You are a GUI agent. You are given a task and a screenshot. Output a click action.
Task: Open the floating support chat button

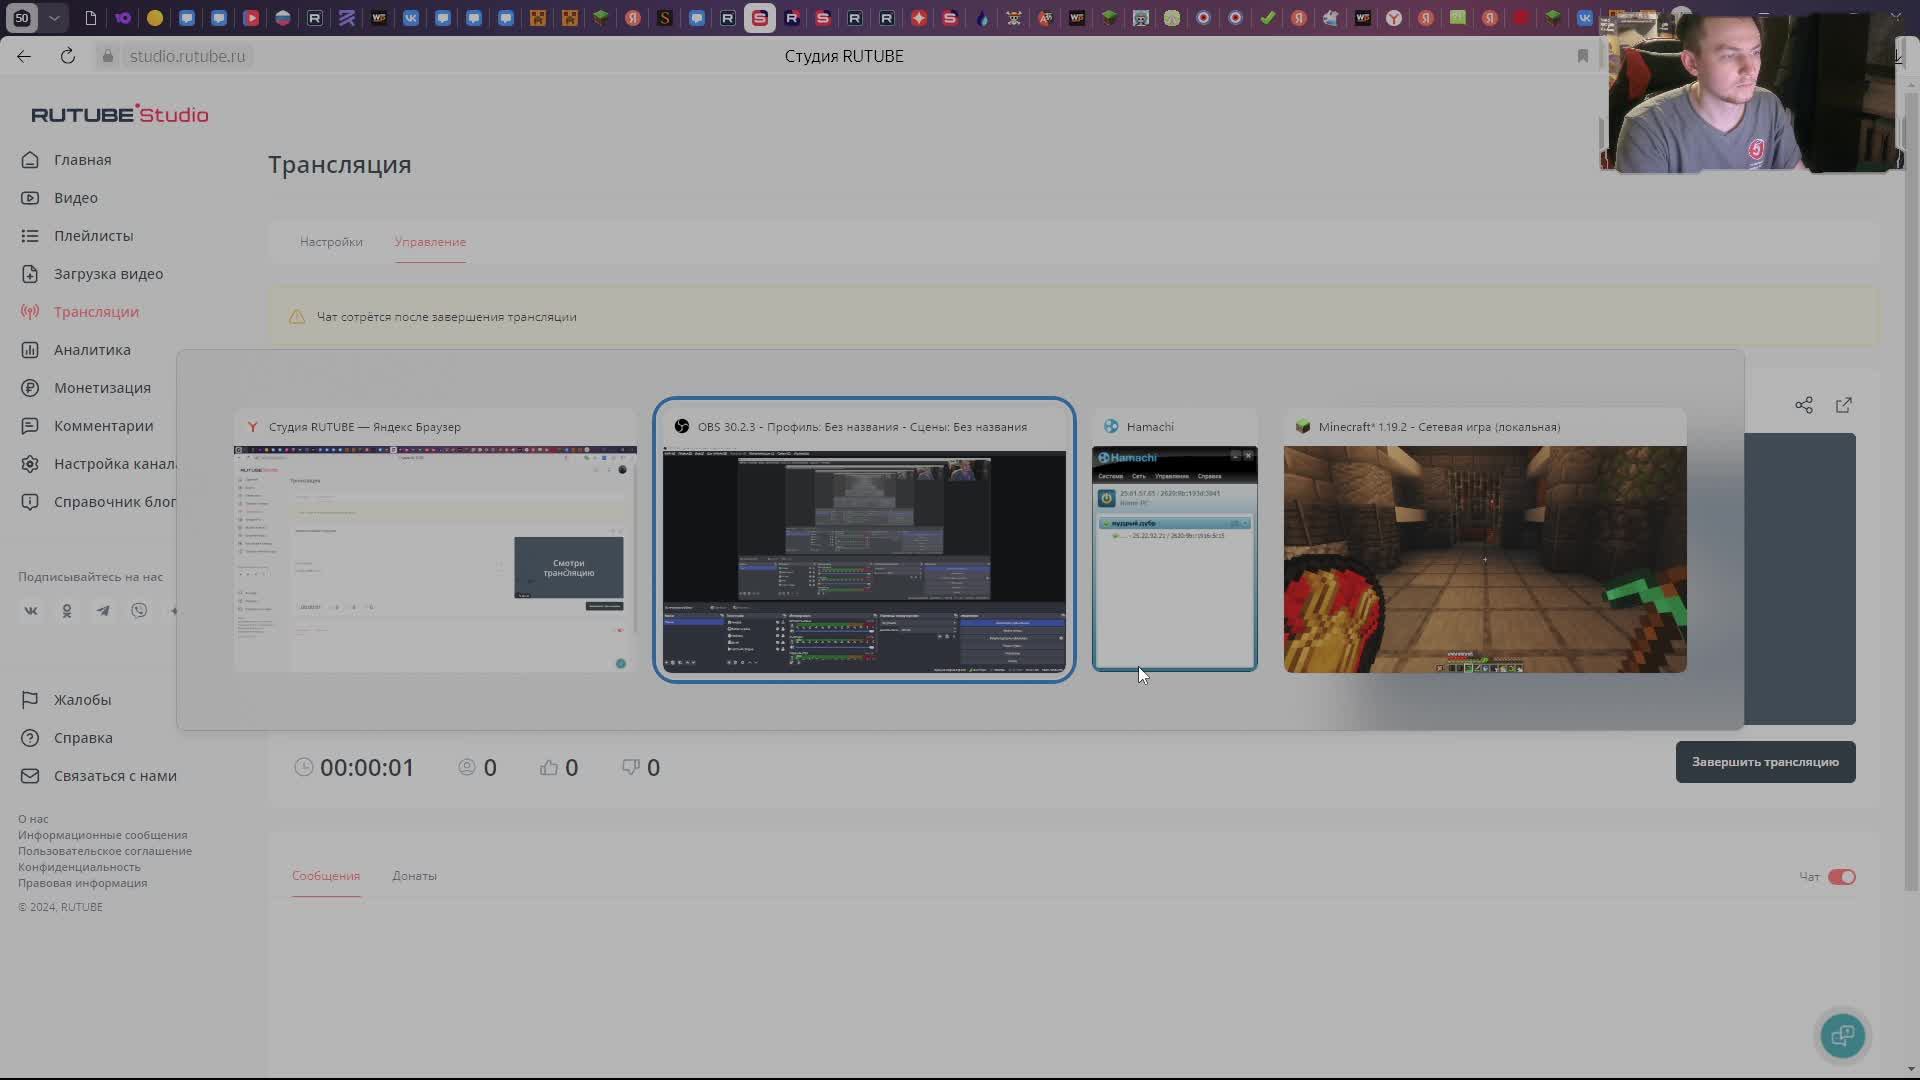[x=1843, y=1036]
